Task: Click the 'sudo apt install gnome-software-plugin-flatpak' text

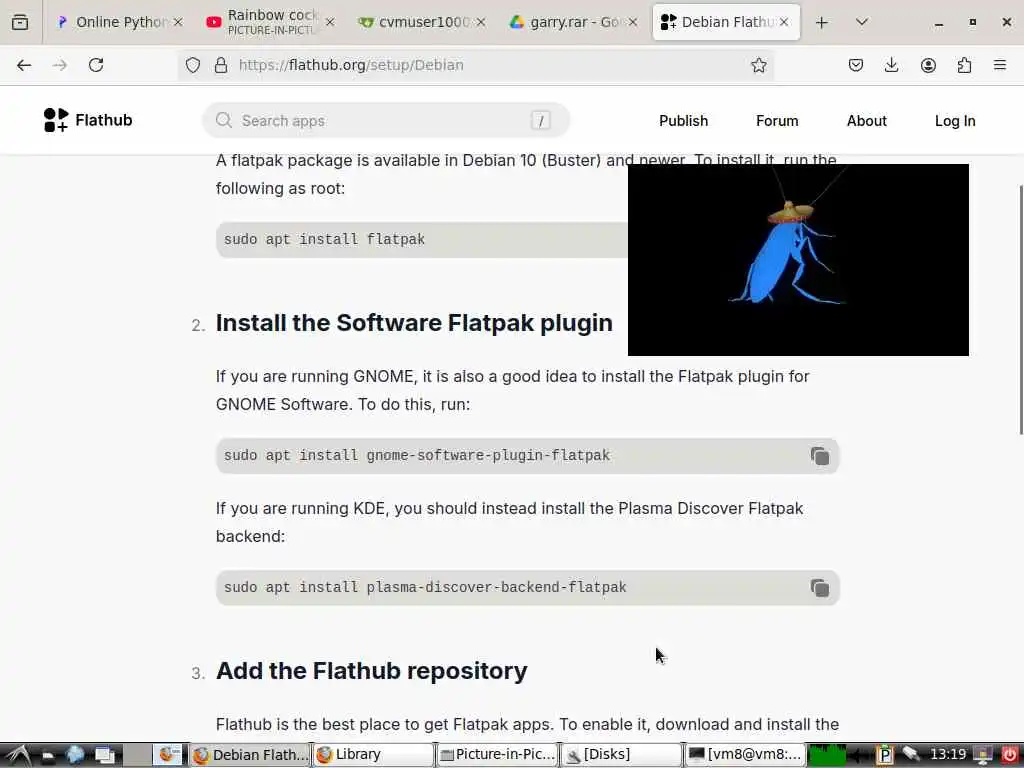Action: pos(417,456)
